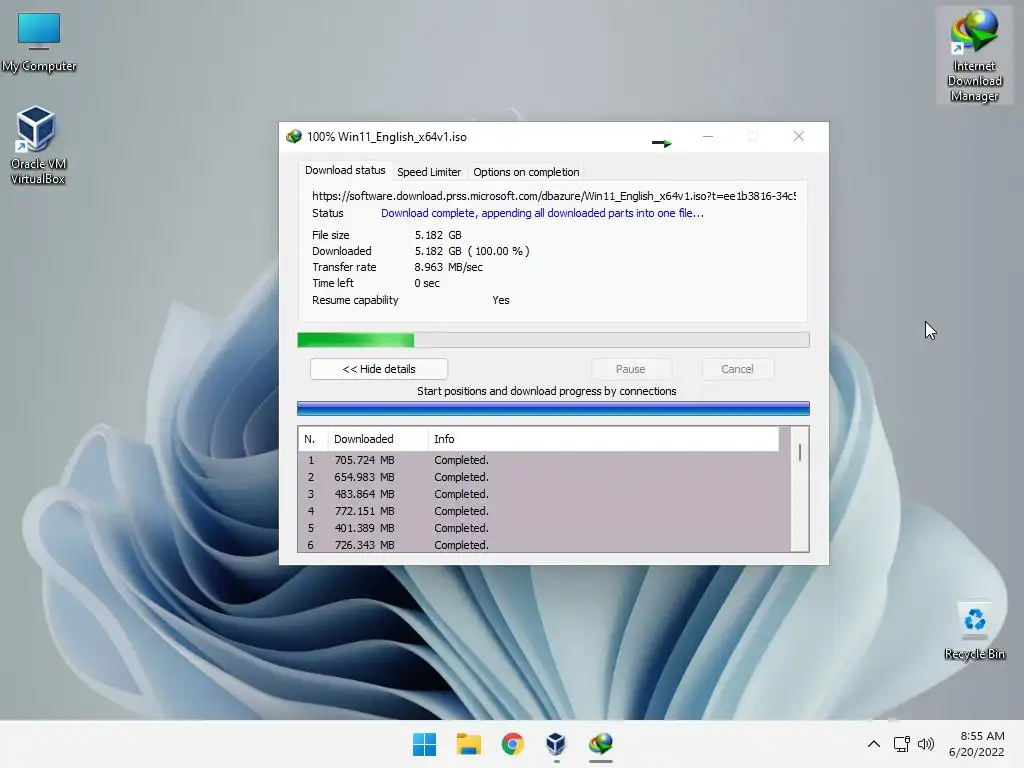
Task: Click the Resume capability value Yes
Action: (501, 300)
